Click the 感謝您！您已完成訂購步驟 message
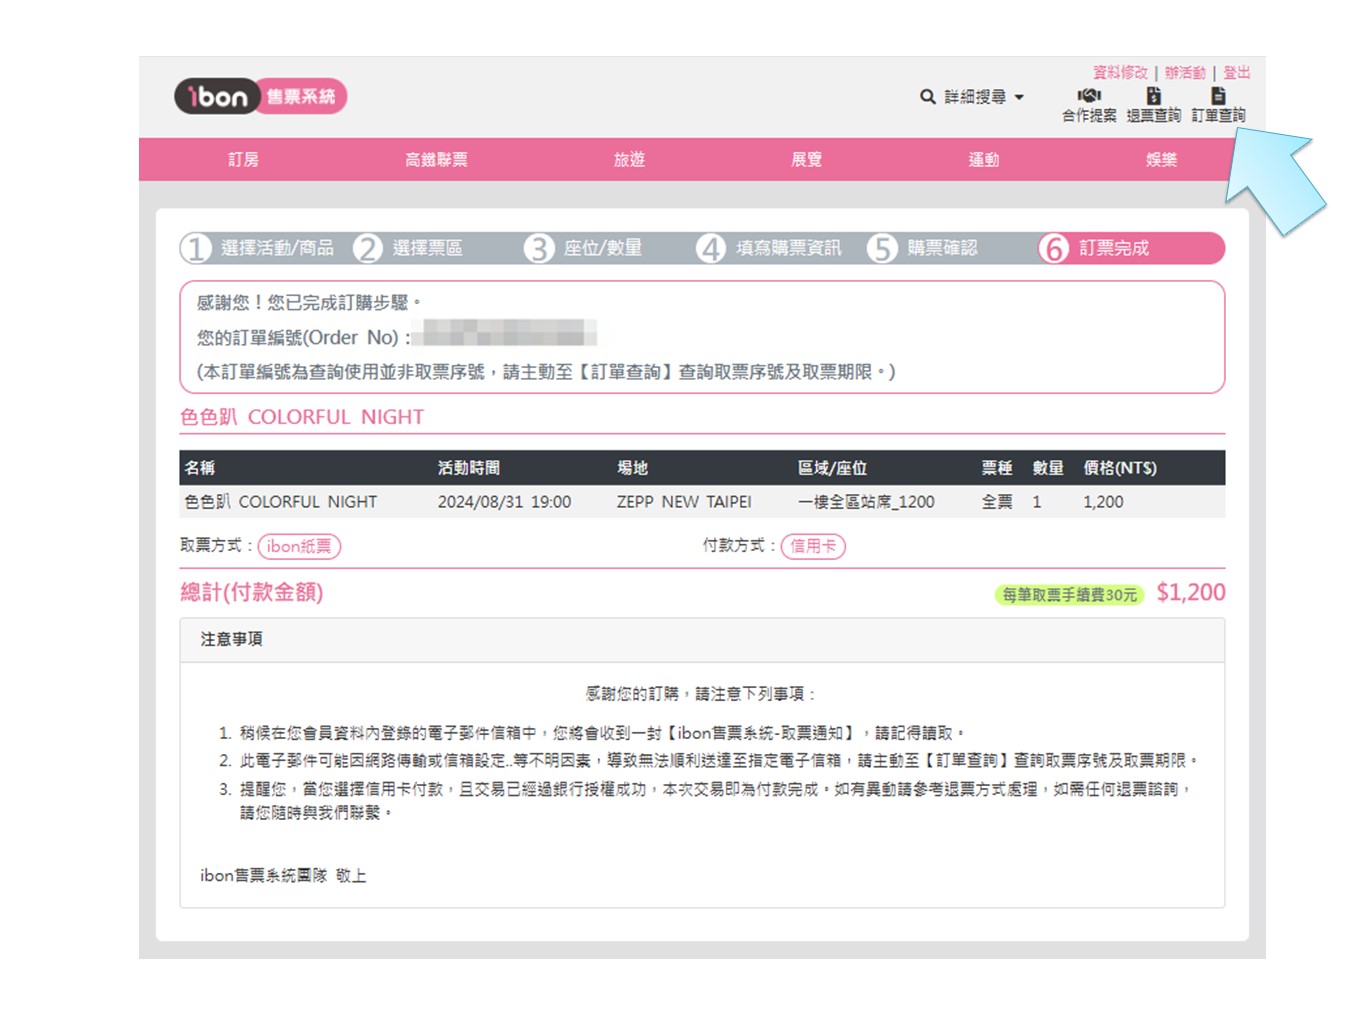 tap(309, 302)
